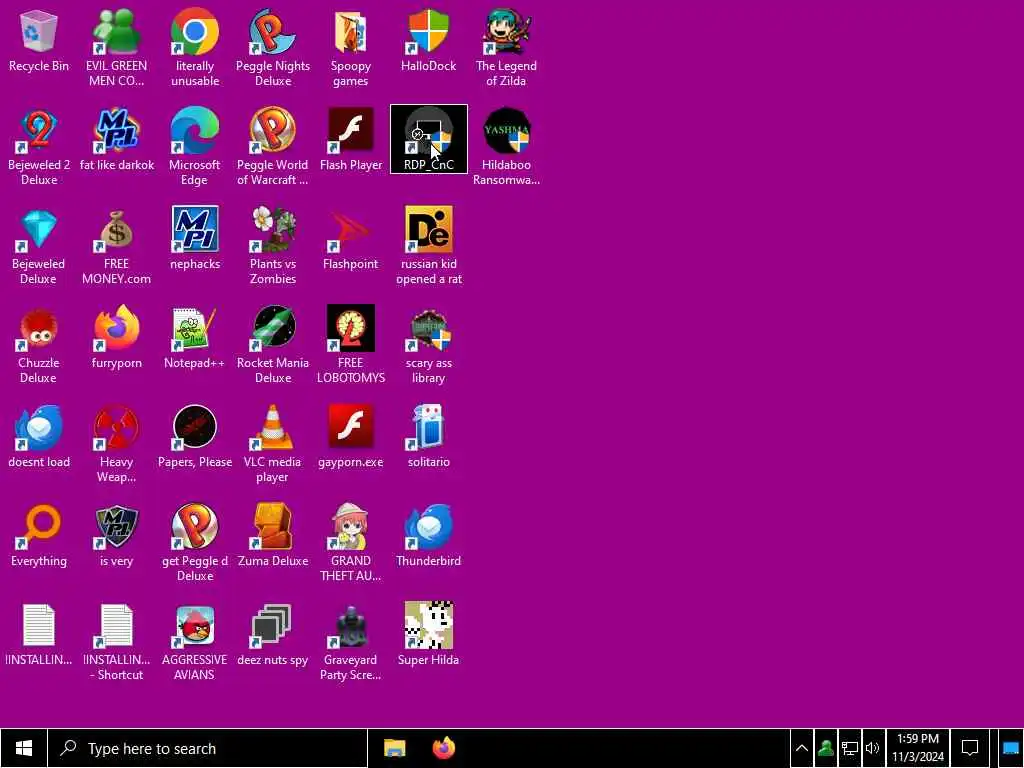Select the IINSTALLIN... text file
The image size is (1024, 768).
[x=39, y=636]
